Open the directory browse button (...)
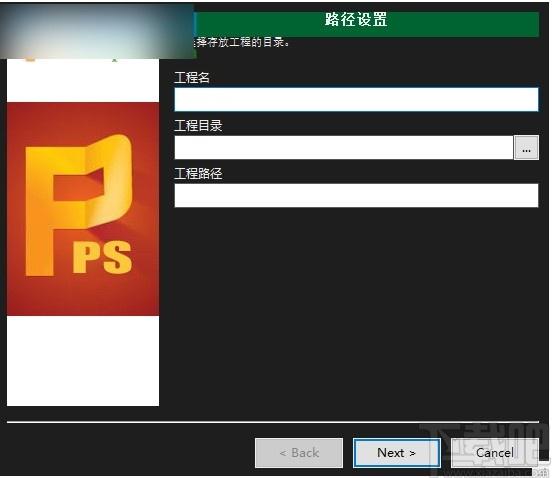 [x=526, y=147]
